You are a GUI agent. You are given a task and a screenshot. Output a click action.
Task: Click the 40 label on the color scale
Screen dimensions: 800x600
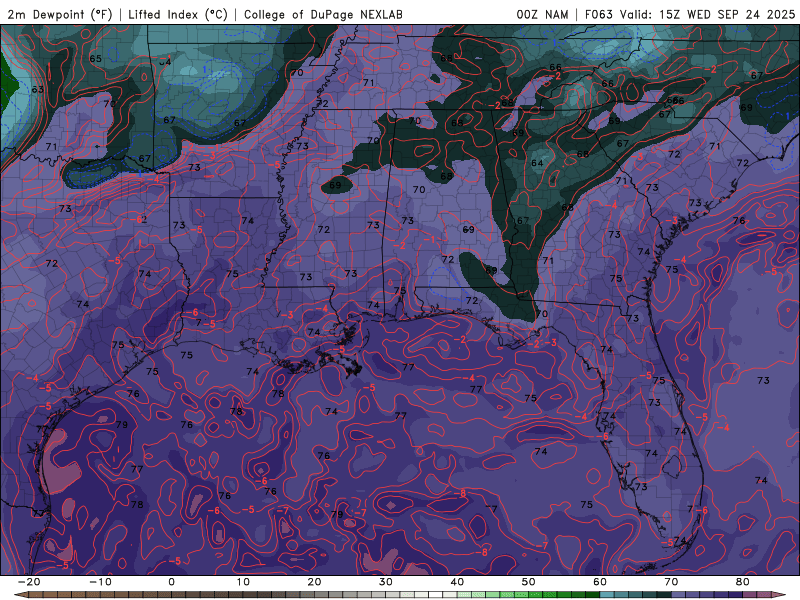(x=457, y=582)
